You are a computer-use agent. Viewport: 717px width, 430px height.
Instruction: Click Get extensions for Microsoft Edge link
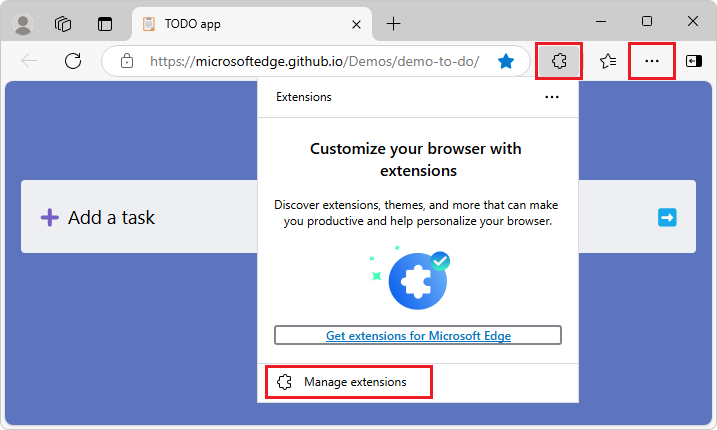tap(418, 335)
